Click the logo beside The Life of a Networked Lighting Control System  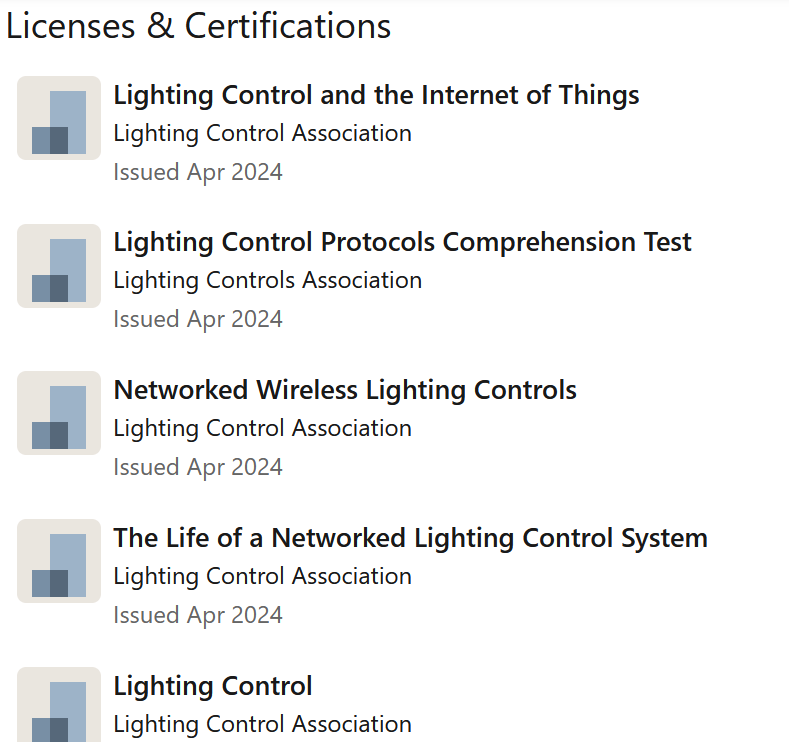pos(59,561)
